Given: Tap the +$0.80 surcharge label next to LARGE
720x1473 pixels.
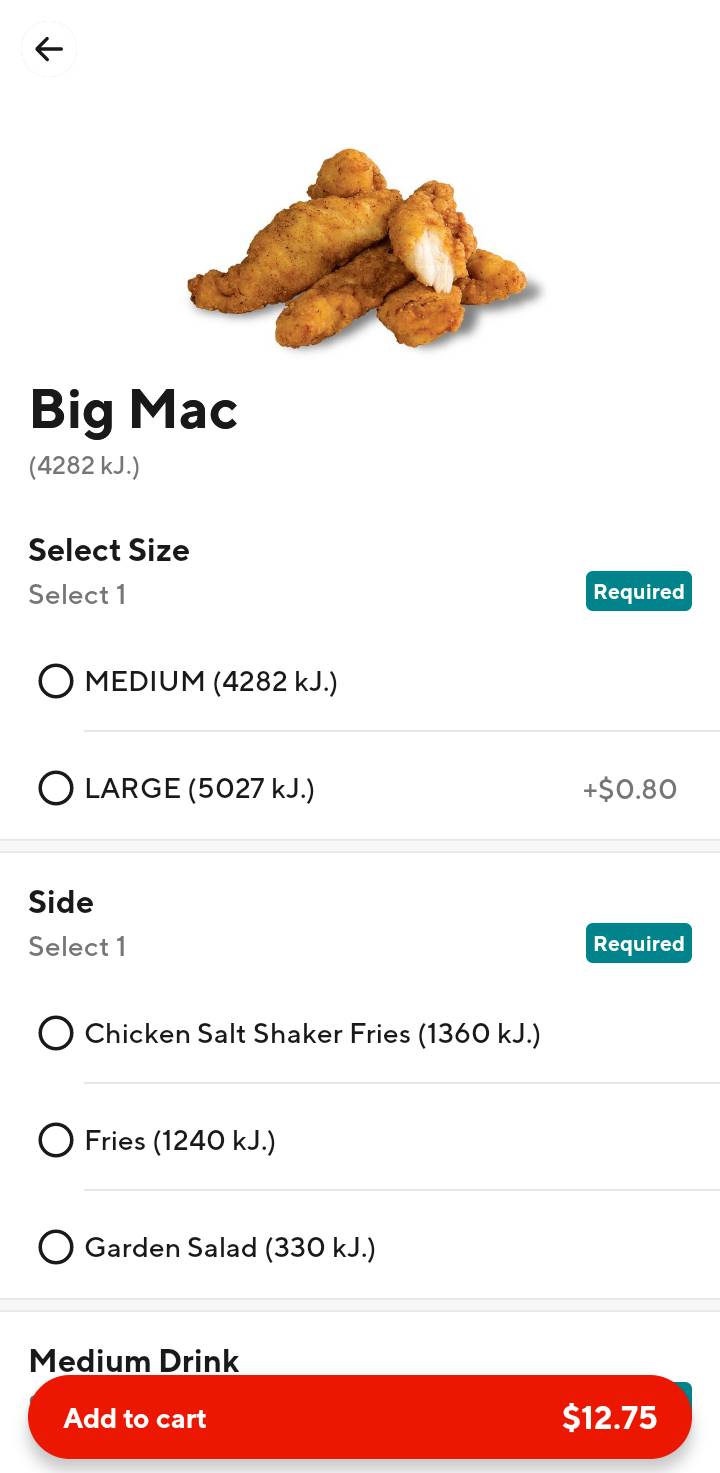Looking at the screenshot, I should [629, 788].
